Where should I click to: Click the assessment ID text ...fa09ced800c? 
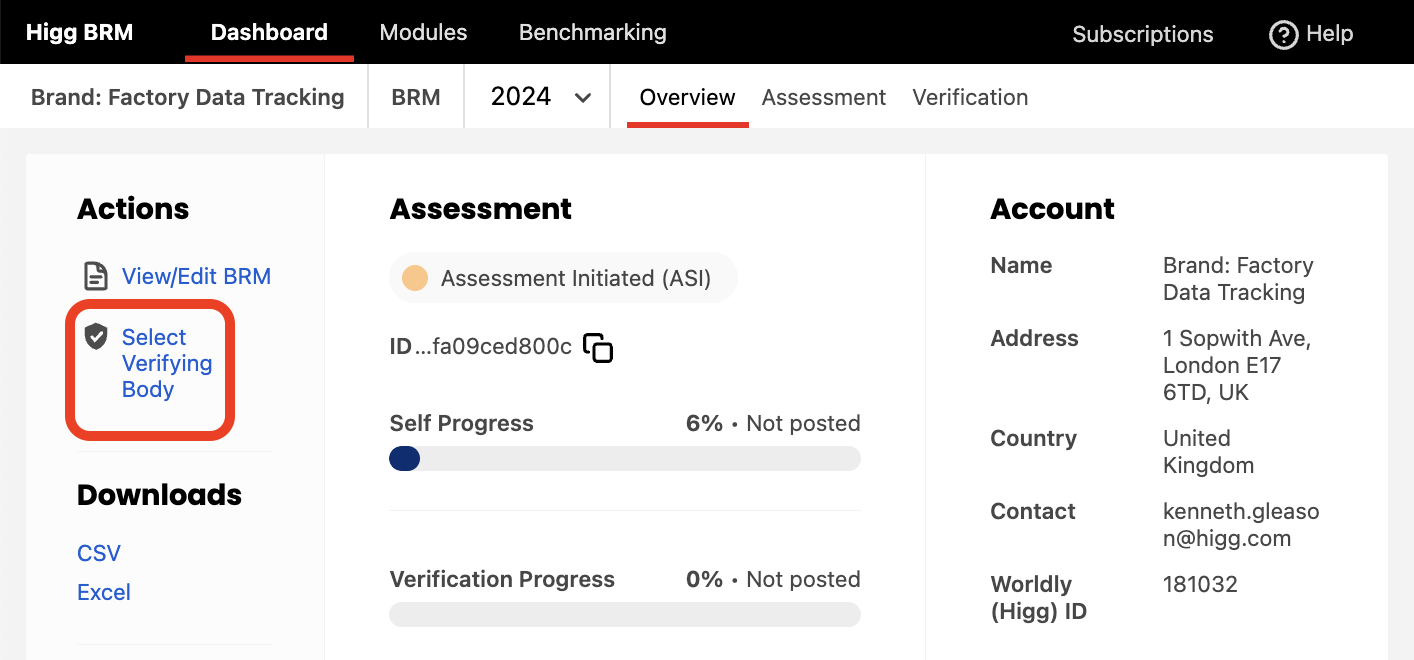coord(493,347)
